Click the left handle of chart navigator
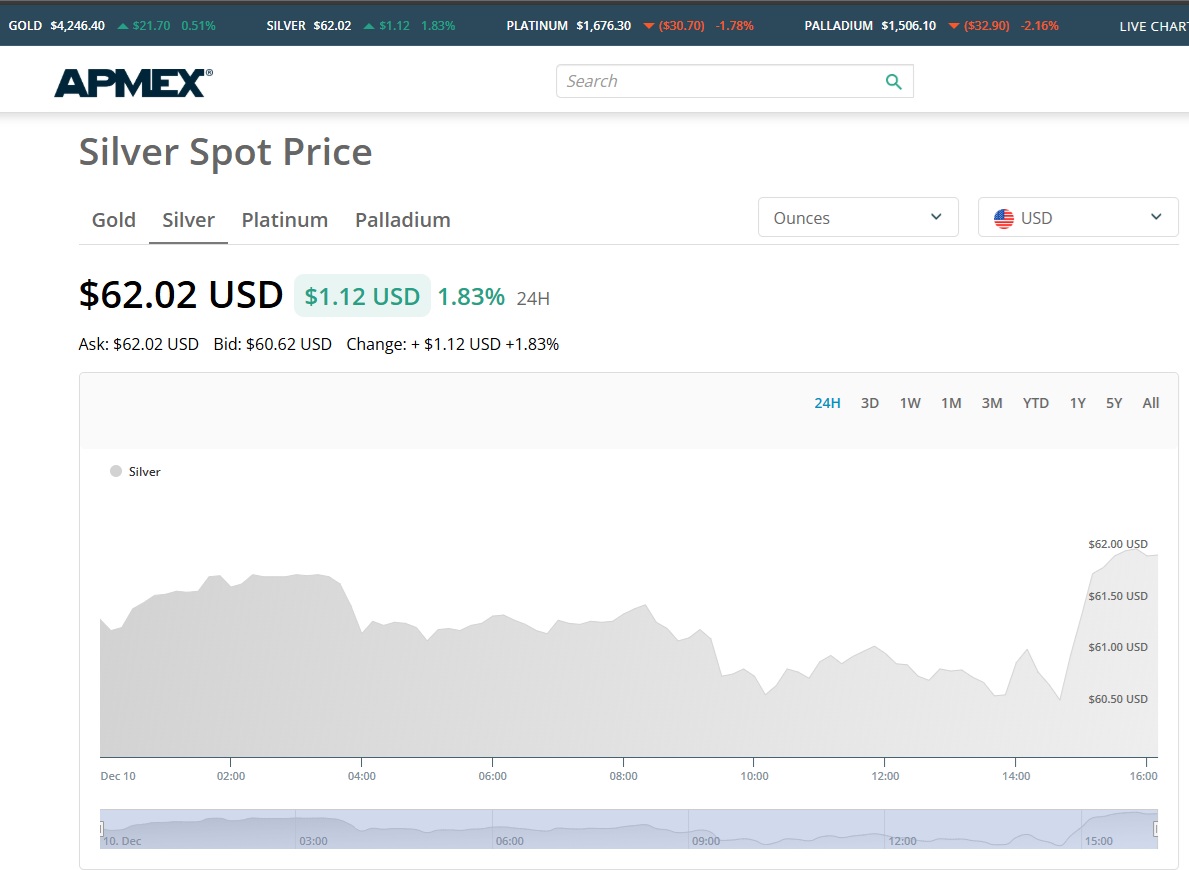Image resolution: width=1189 pixels, height=870 pixels. point(101,829)
